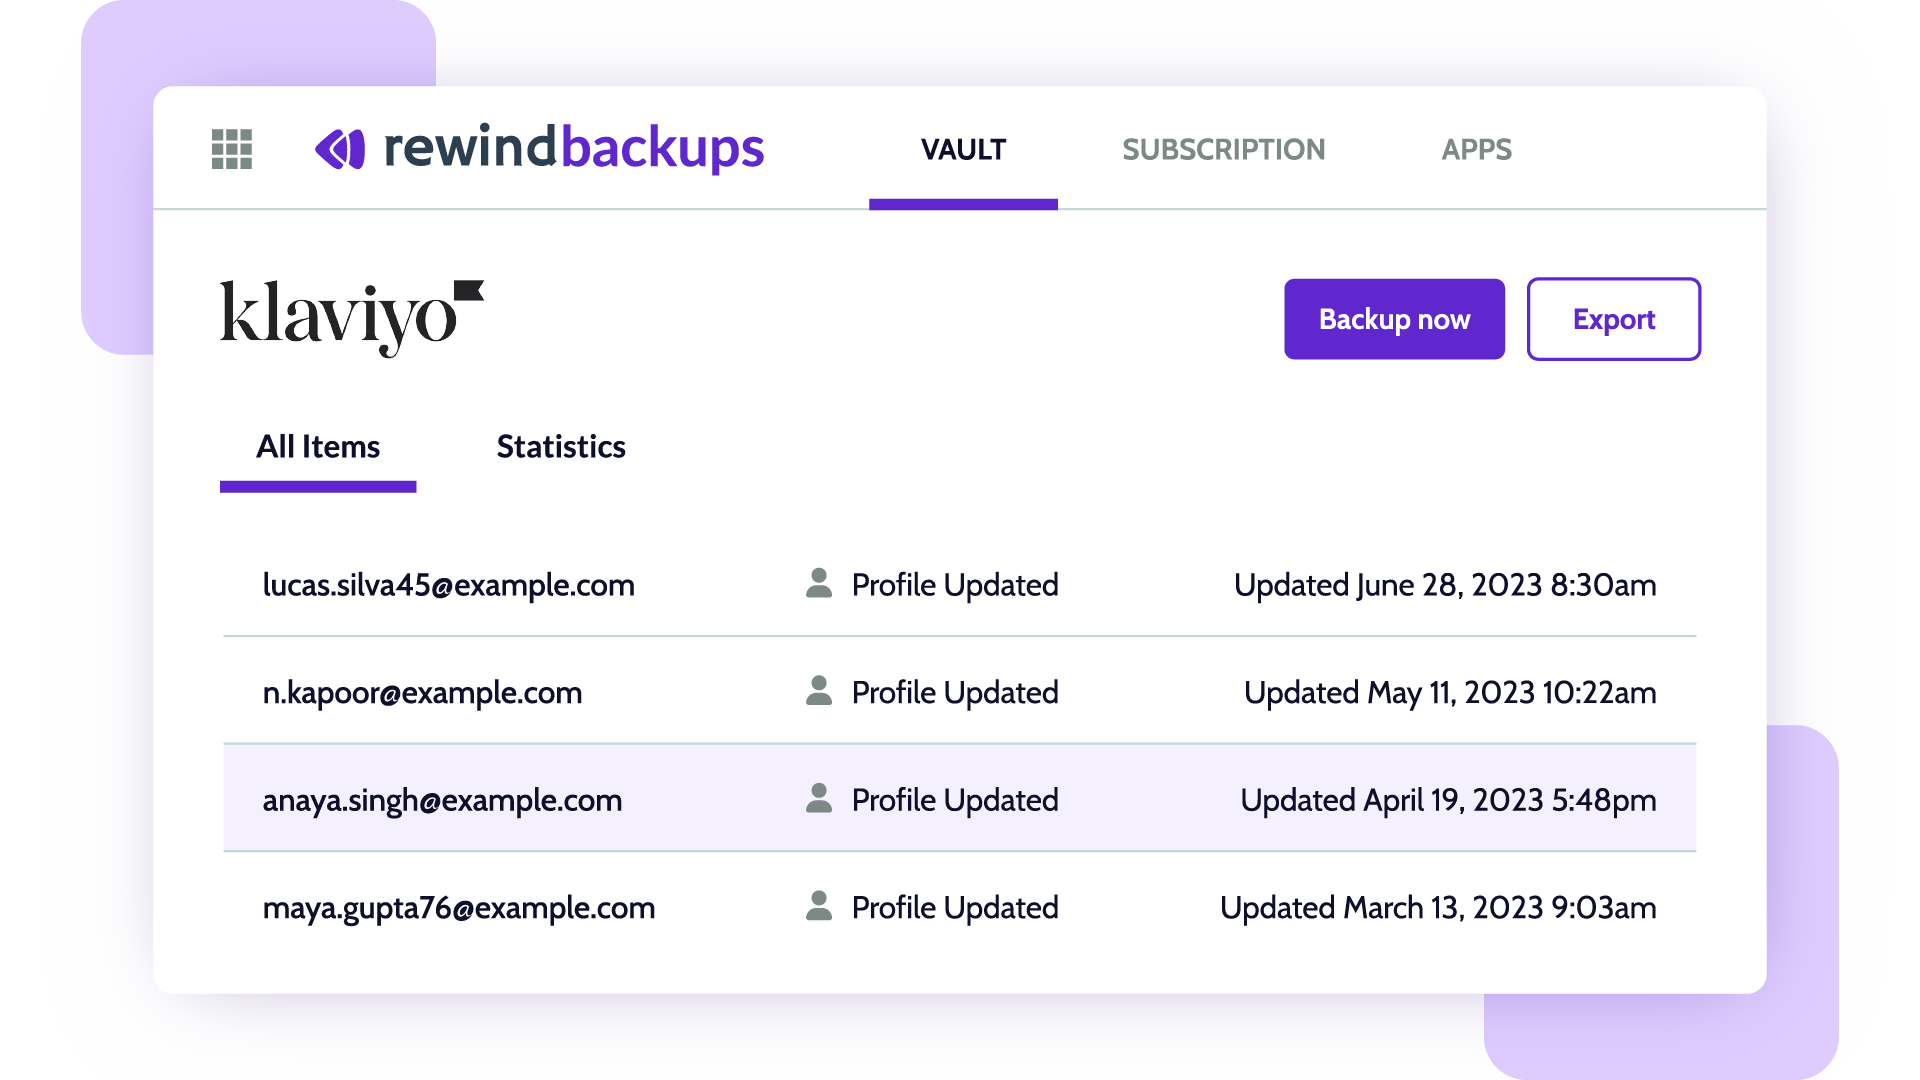Click the rewindbackups wordmark text
Image resolution: width=1920 pixels, height=1080 pixels.
pos(574,149)
